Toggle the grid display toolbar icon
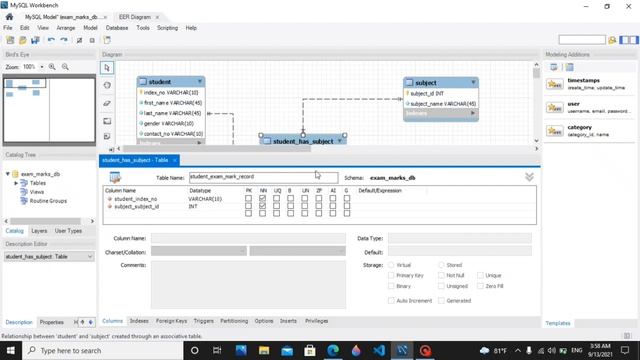The height and width of the screenshot is (360, 640). pos(92,40)
